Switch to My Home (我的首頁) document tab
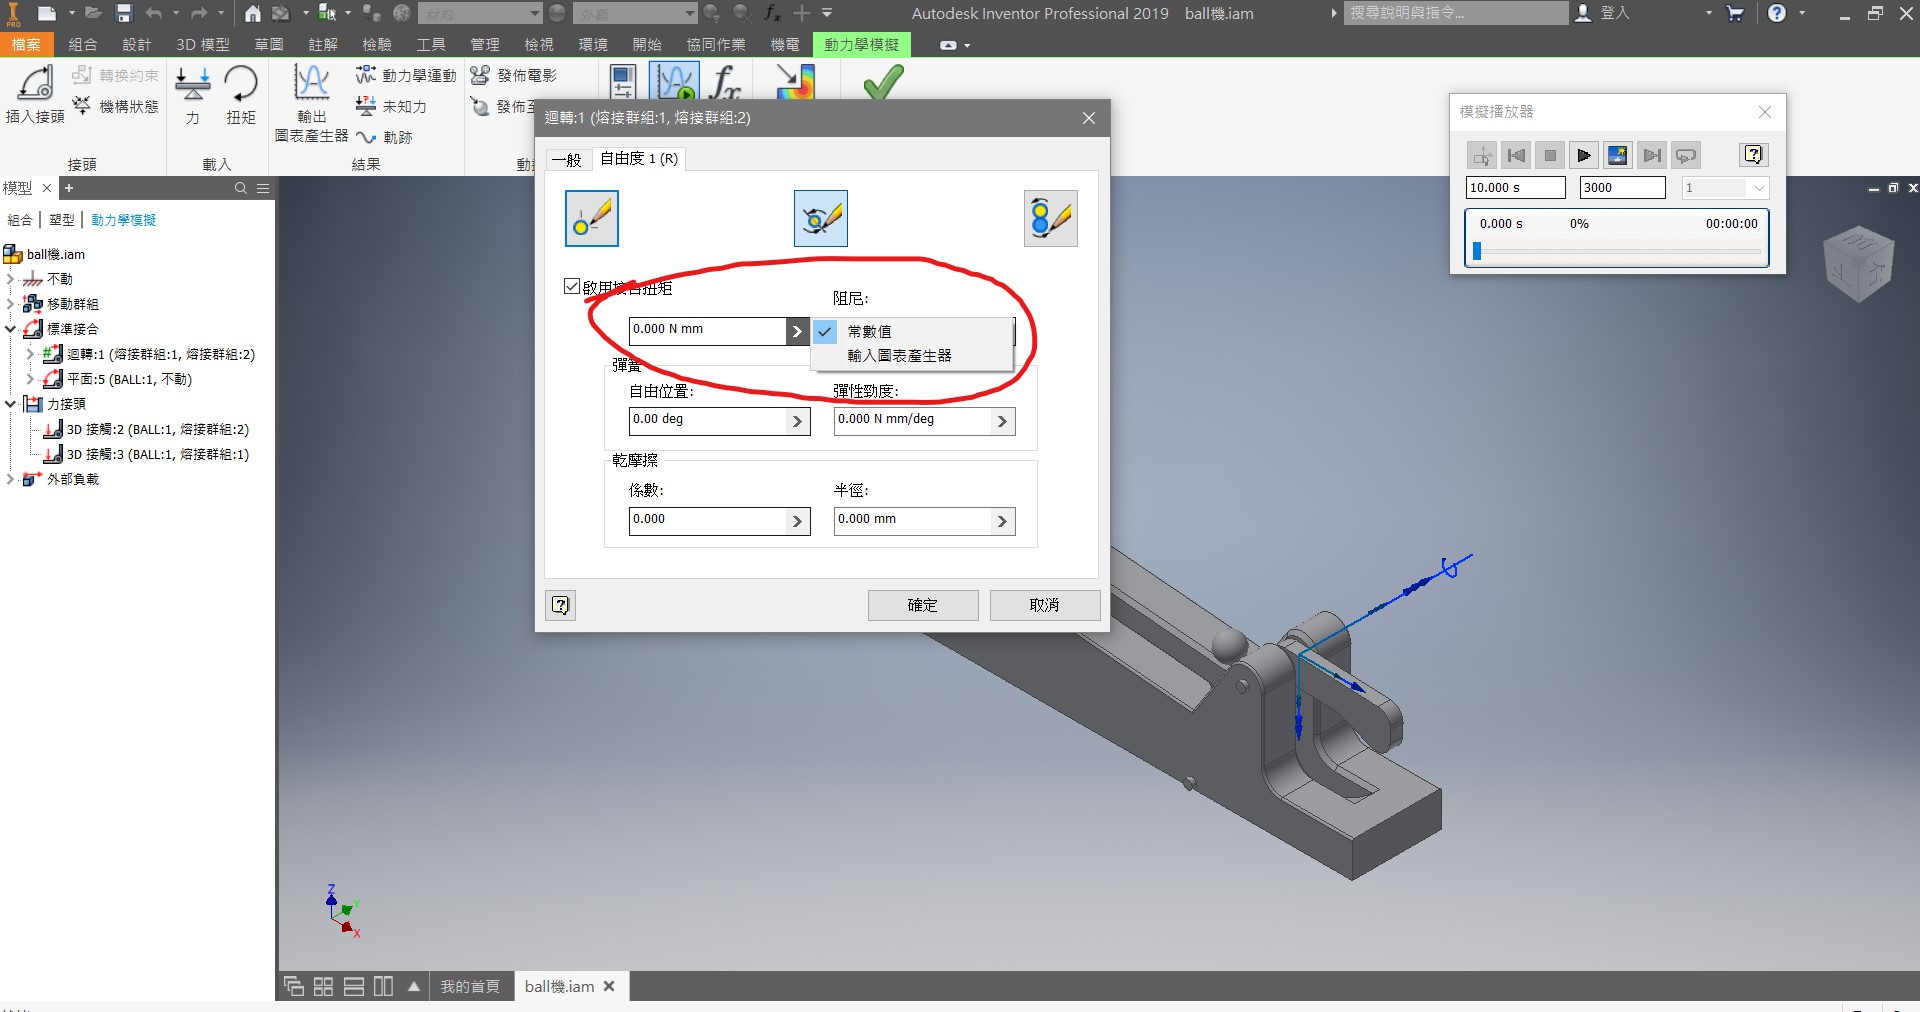This screenshot has height=1012, width=1920. coord(470,986)
